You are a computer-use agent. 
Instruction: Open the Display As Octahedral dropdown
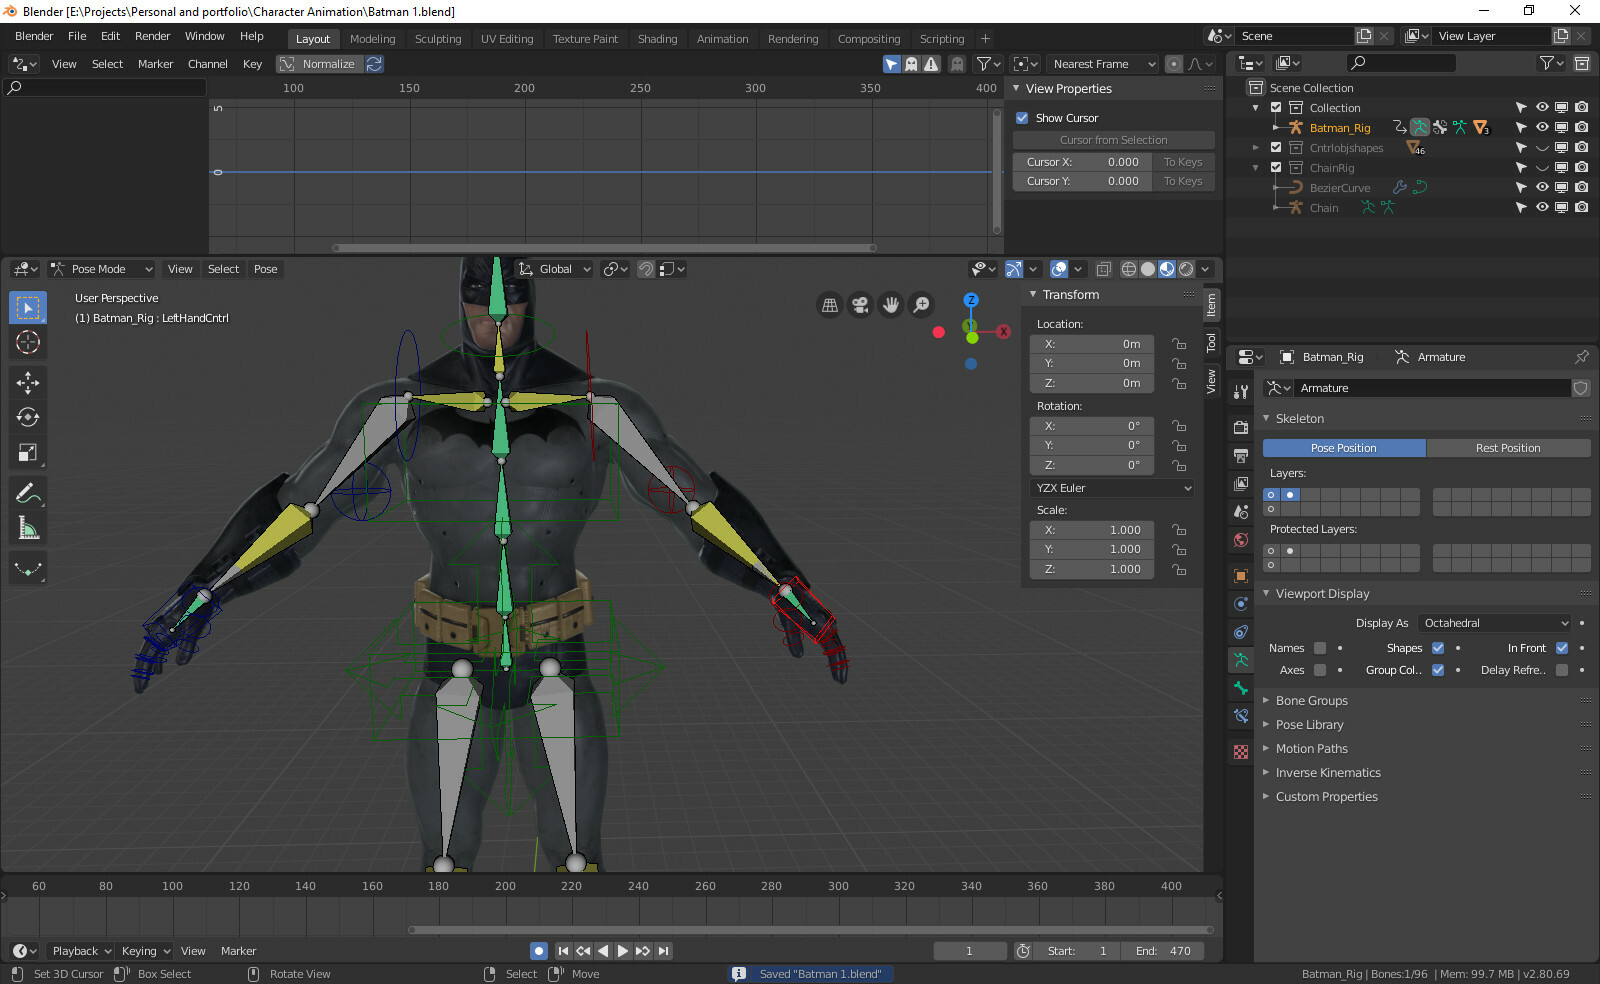click(x=1495, y=623)
